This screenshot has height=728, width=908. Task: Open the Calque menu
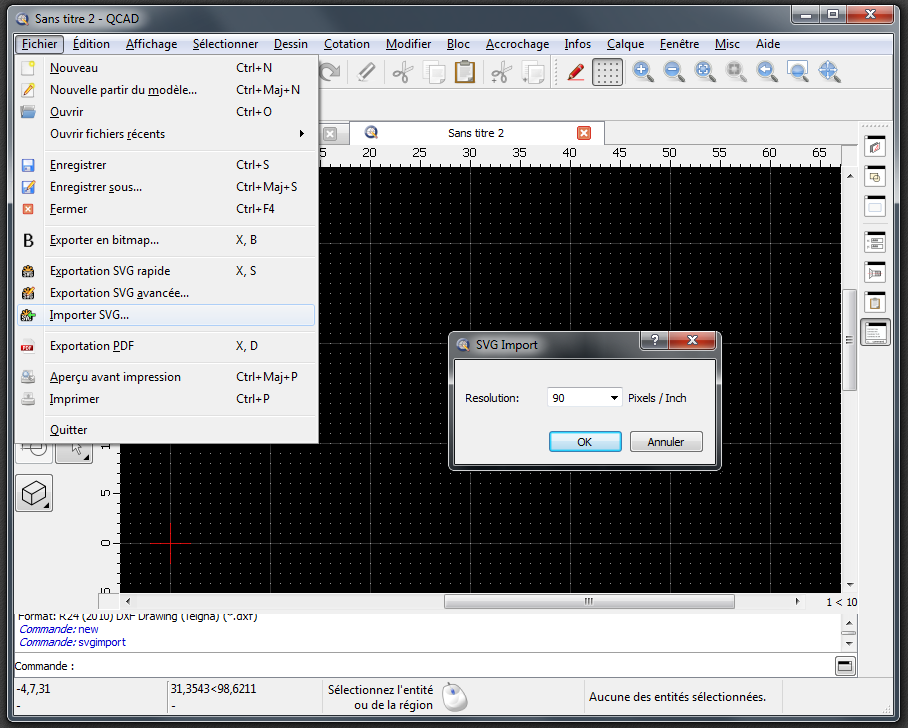click(625, 44)
